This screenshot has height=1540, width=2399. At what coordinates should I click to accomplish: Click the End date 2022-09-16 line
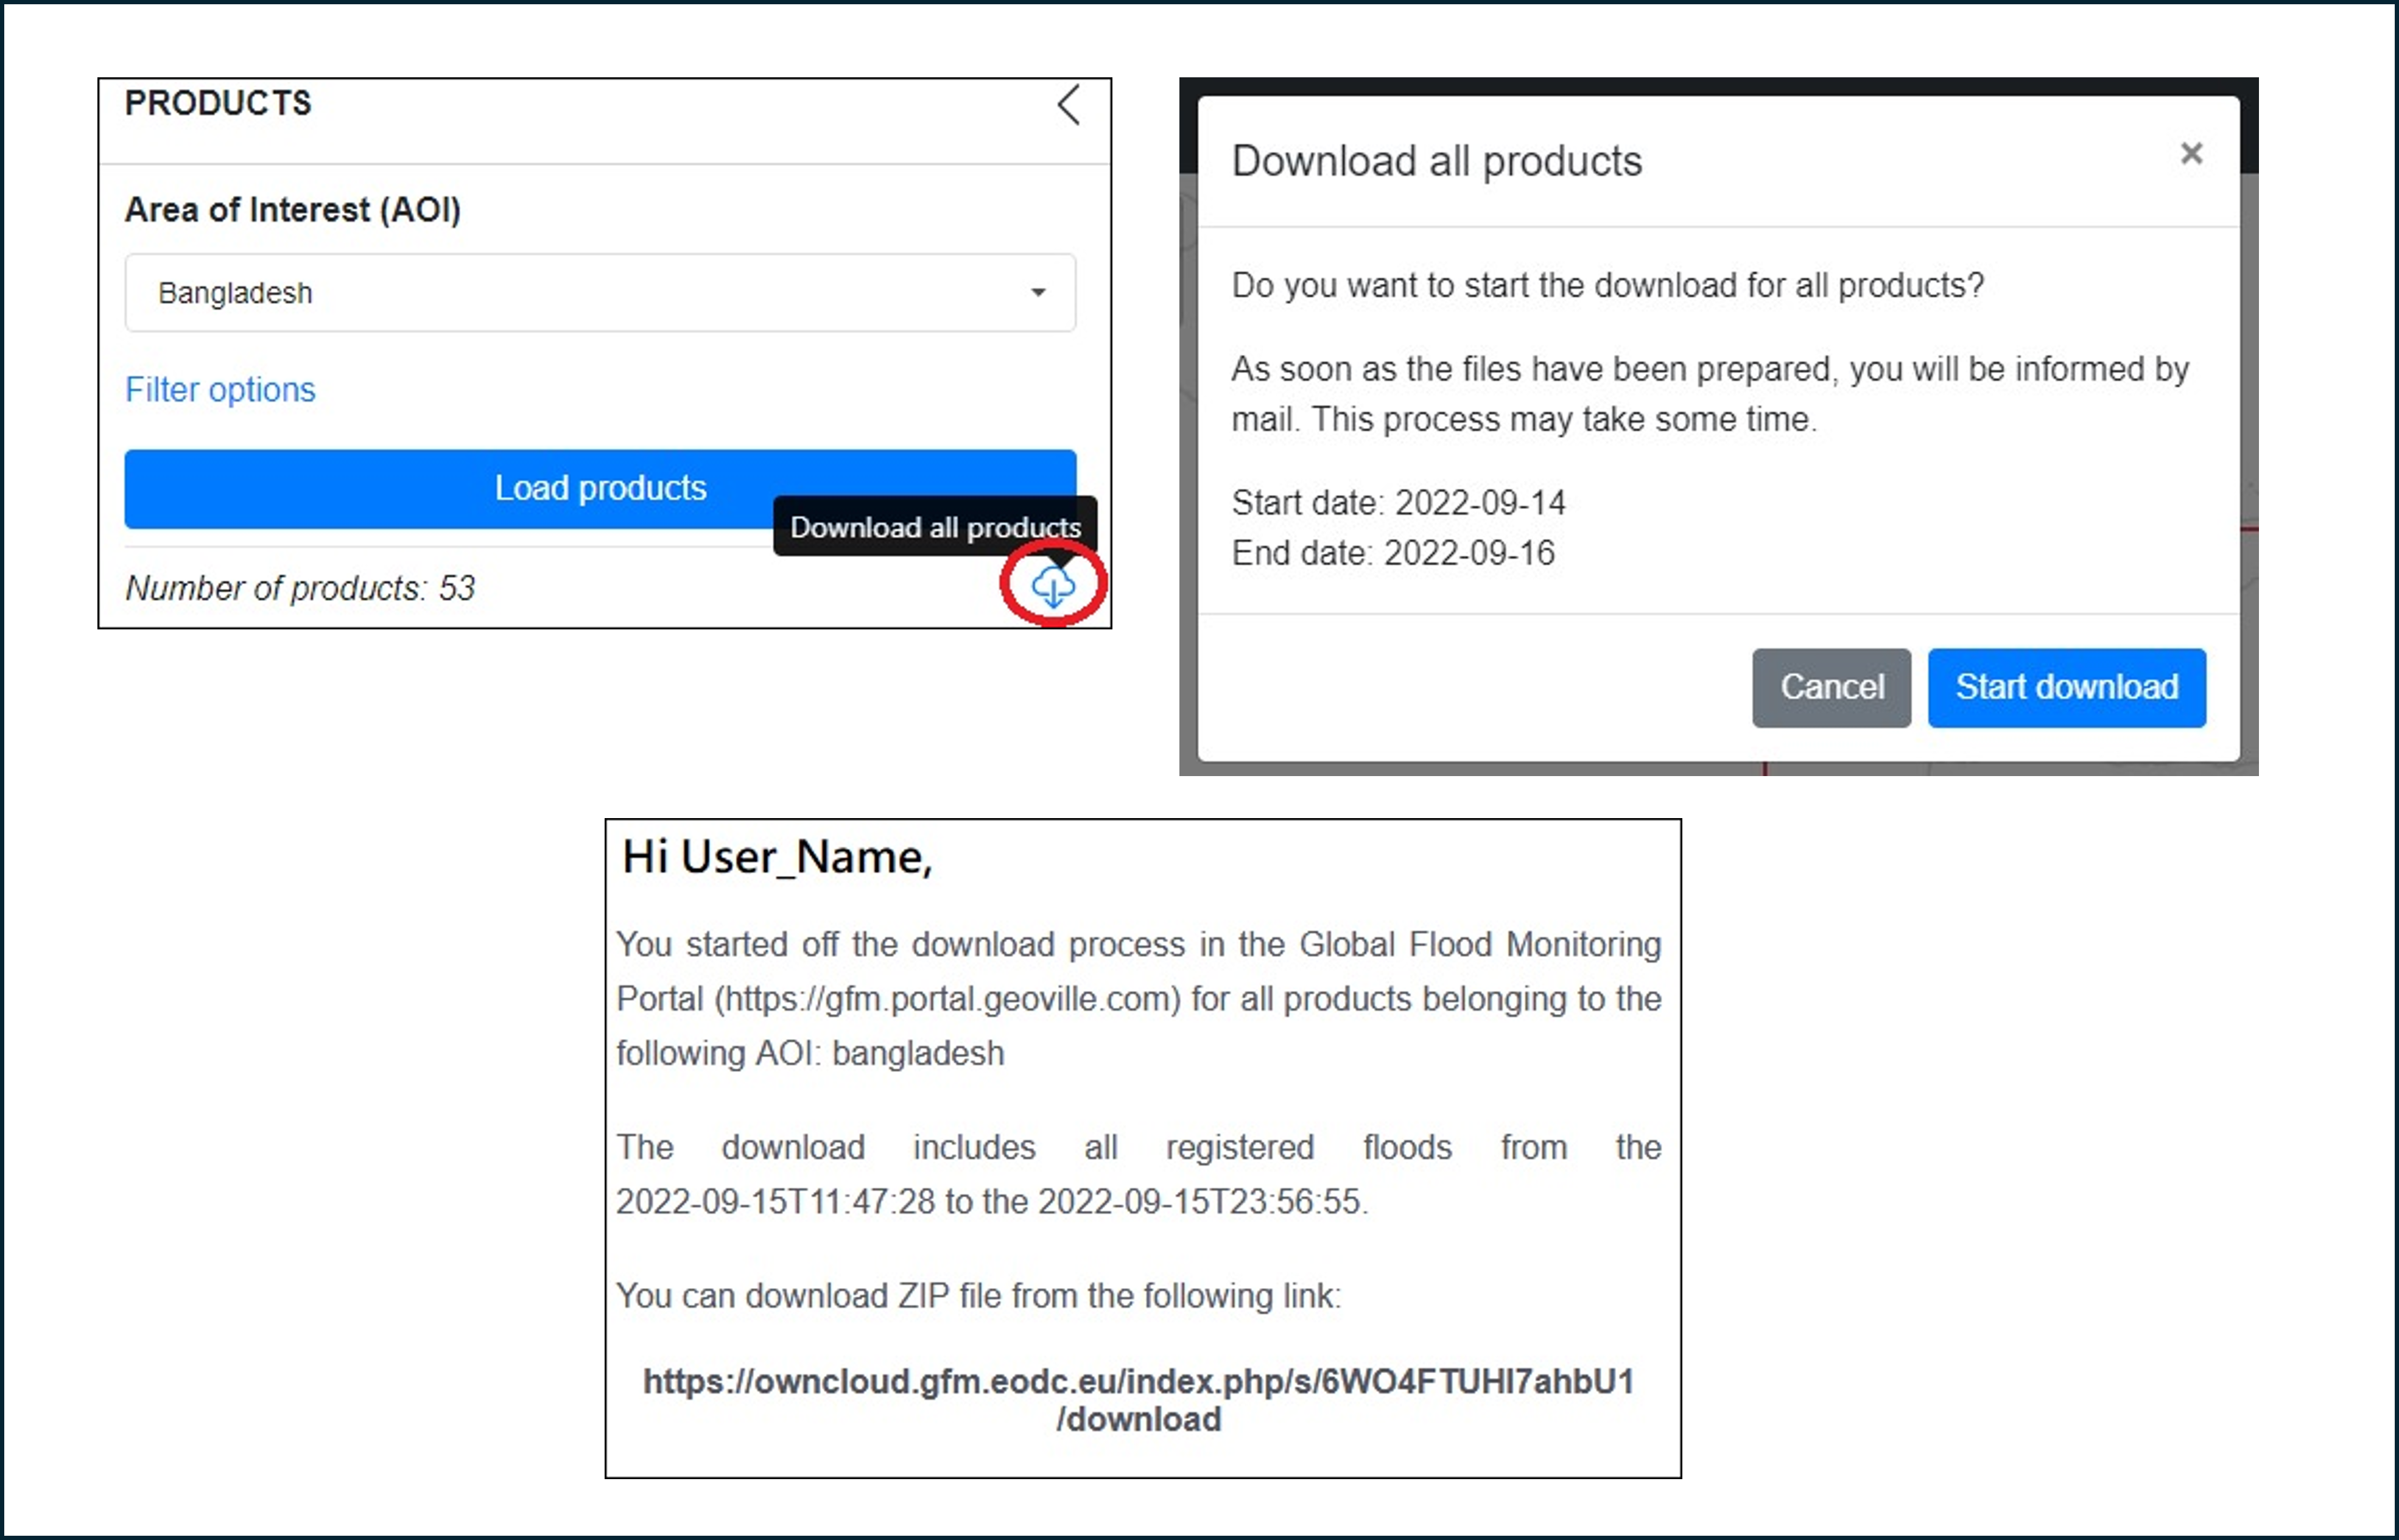[1393, 553]
